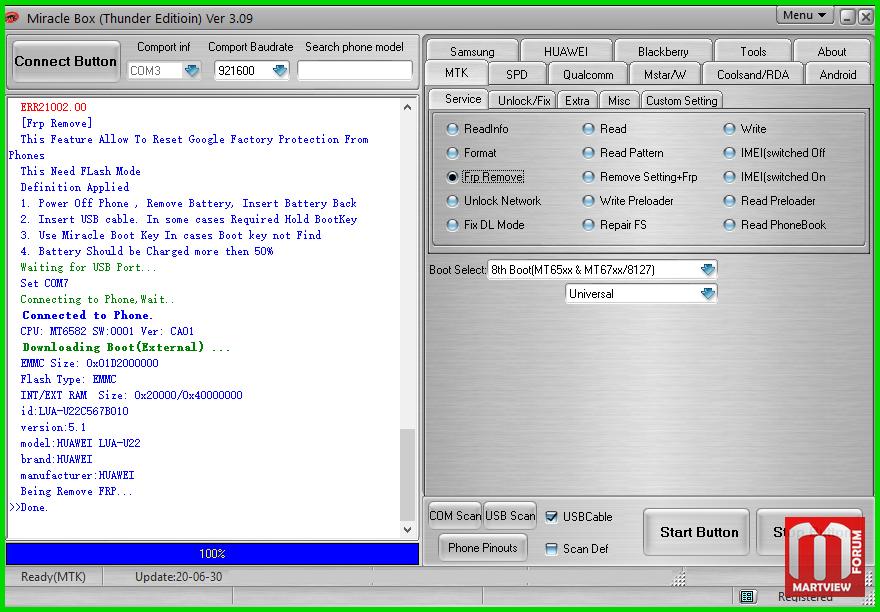Viewport: 880px width, 612px height.
Task: Click the 'CPU: MT6582 SW:0001 Ver: CA01' line
Action: point(107,331)
